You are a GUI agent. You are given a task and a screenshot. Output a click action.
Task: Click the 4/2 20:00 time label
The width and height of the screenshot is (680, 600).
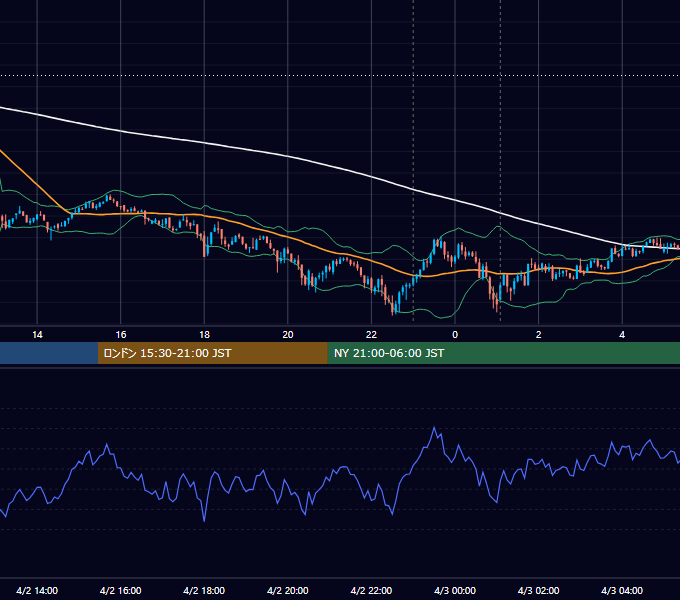coord(288,590)
